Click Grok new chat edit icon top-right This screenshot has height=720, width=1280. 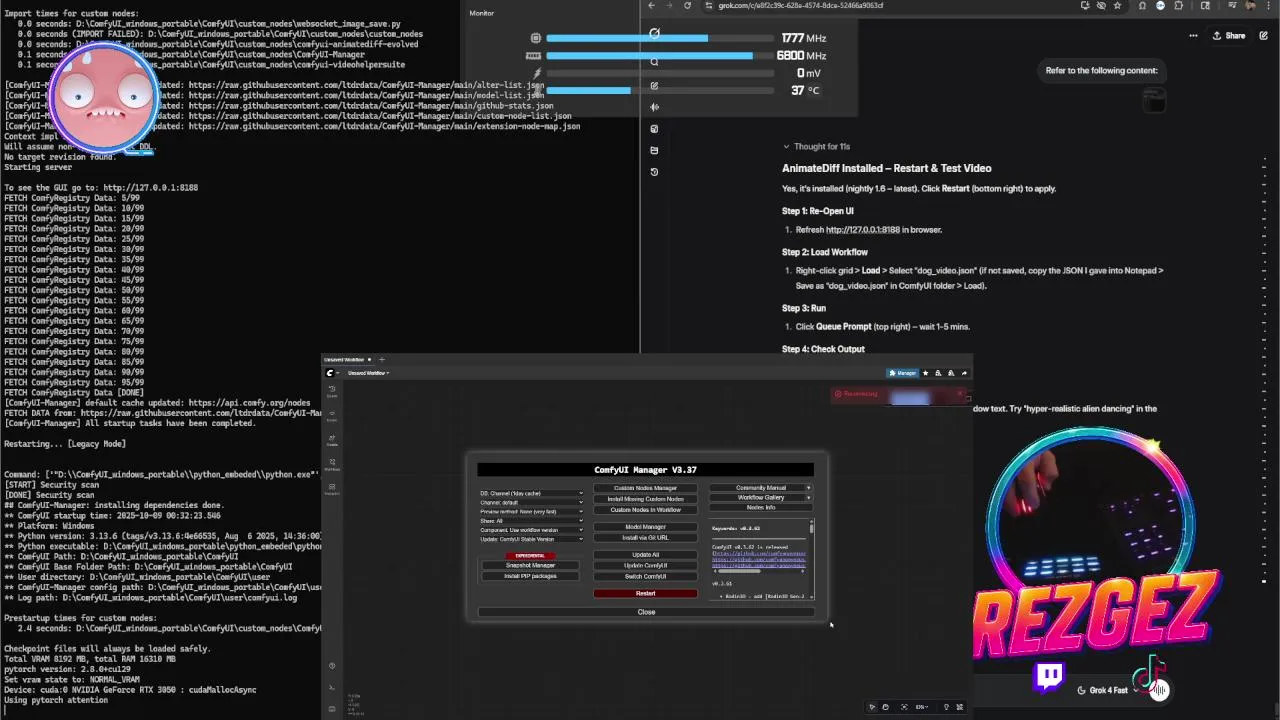point(1263,35)
